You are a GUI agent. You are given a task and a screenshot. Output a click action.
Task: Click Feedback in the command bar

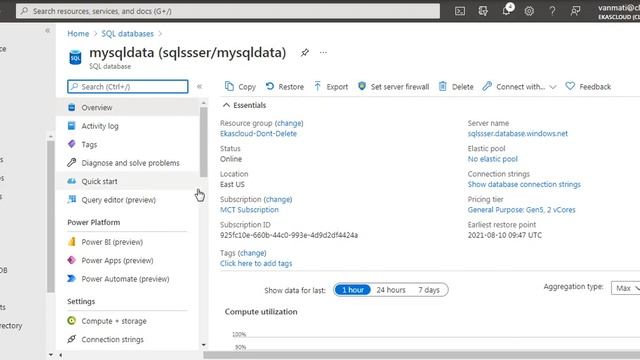pyautogui.click(x=588, y=87)
